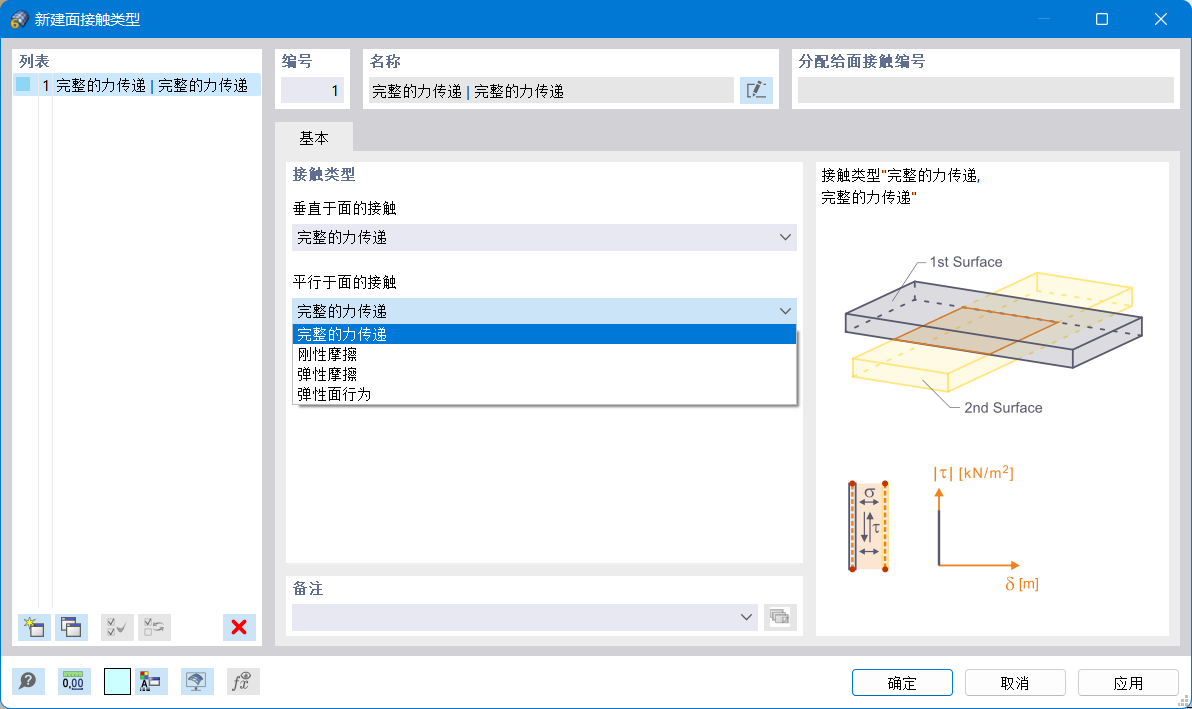The image size is (1192, 709).
Task: Delete contact type with the red X icon
Action: 237,627
